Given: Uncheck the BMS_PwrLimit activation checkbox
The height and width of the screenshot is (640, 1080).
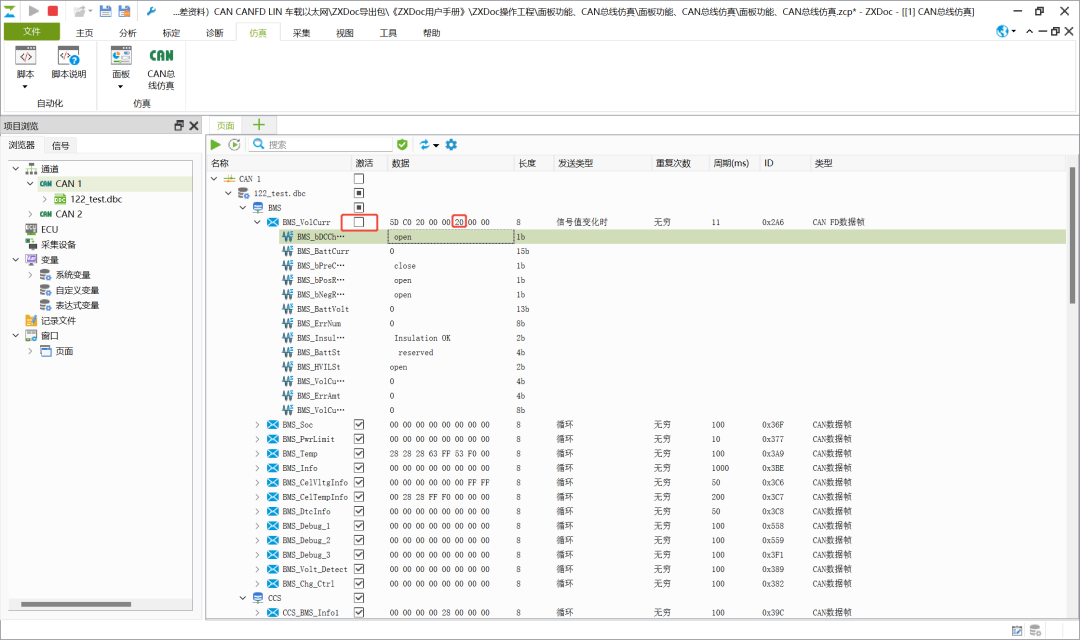Looking at the screenshot, I should click(359, 439).
